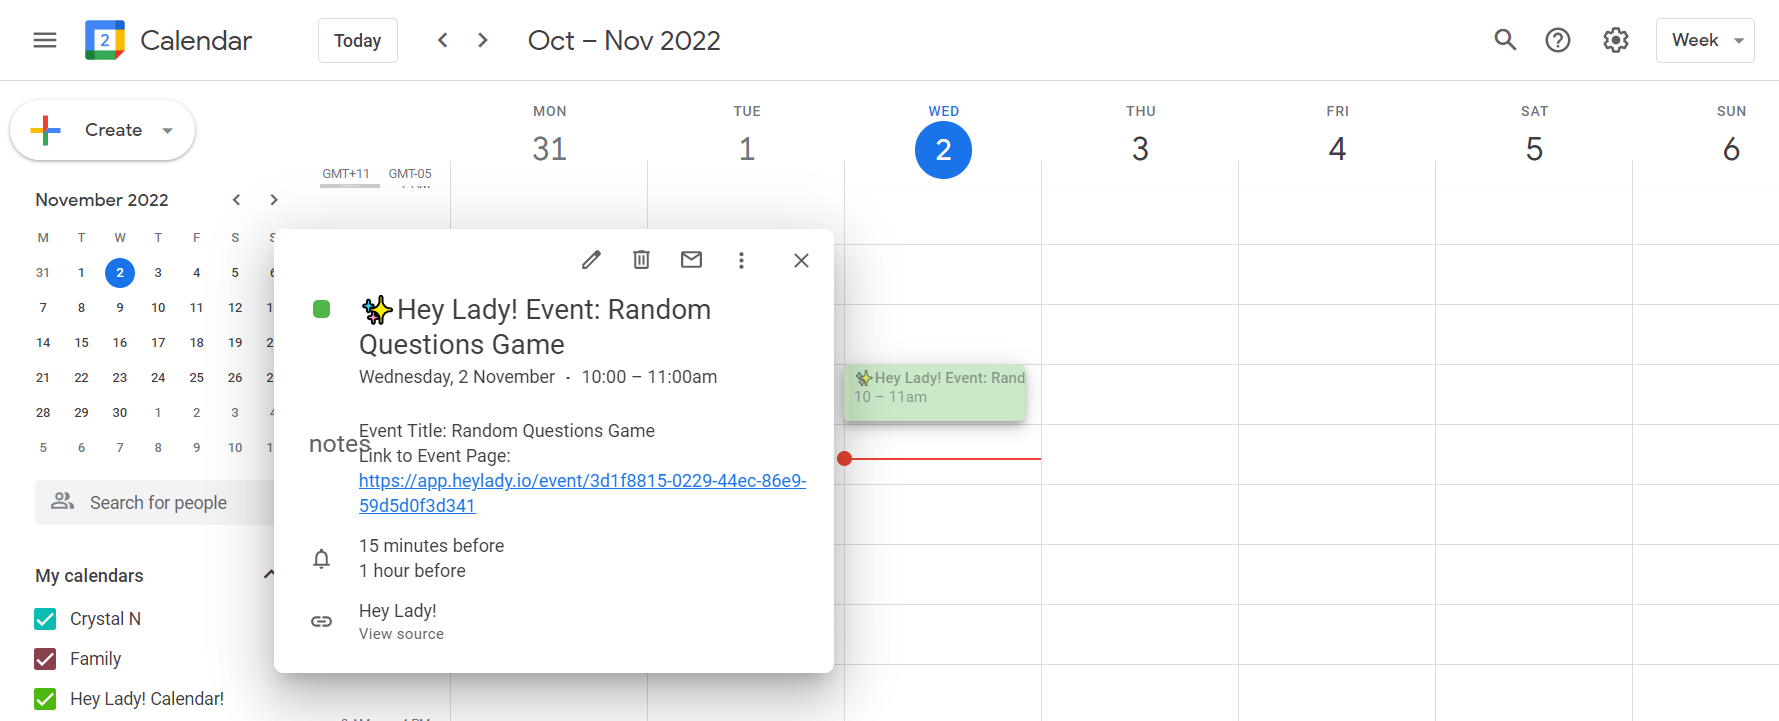
Task: Delete the event using the trash icon
Action: [x=641, y=260]
